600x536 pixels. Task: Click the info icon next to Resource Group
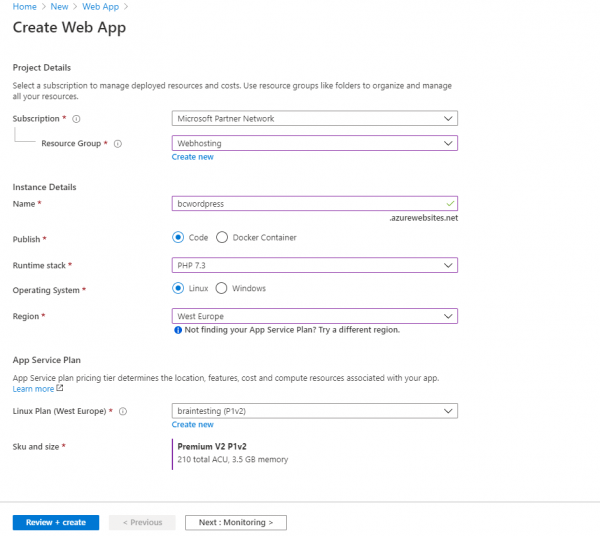(x=118, y=143)
